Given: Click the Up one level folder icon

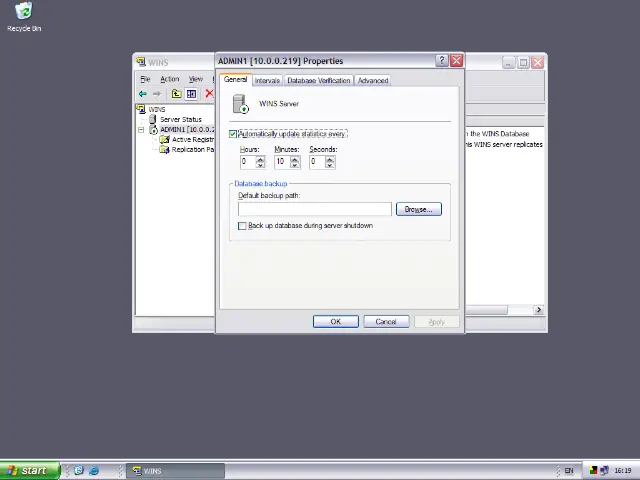Looking at the screenshot, I should tap(176, 94).
